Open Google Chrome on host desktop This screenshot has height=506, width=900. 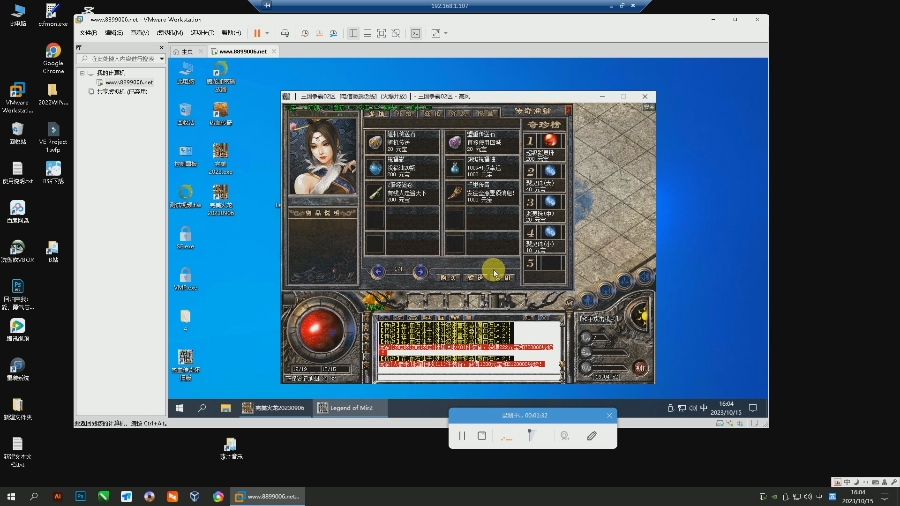[53, 58]
